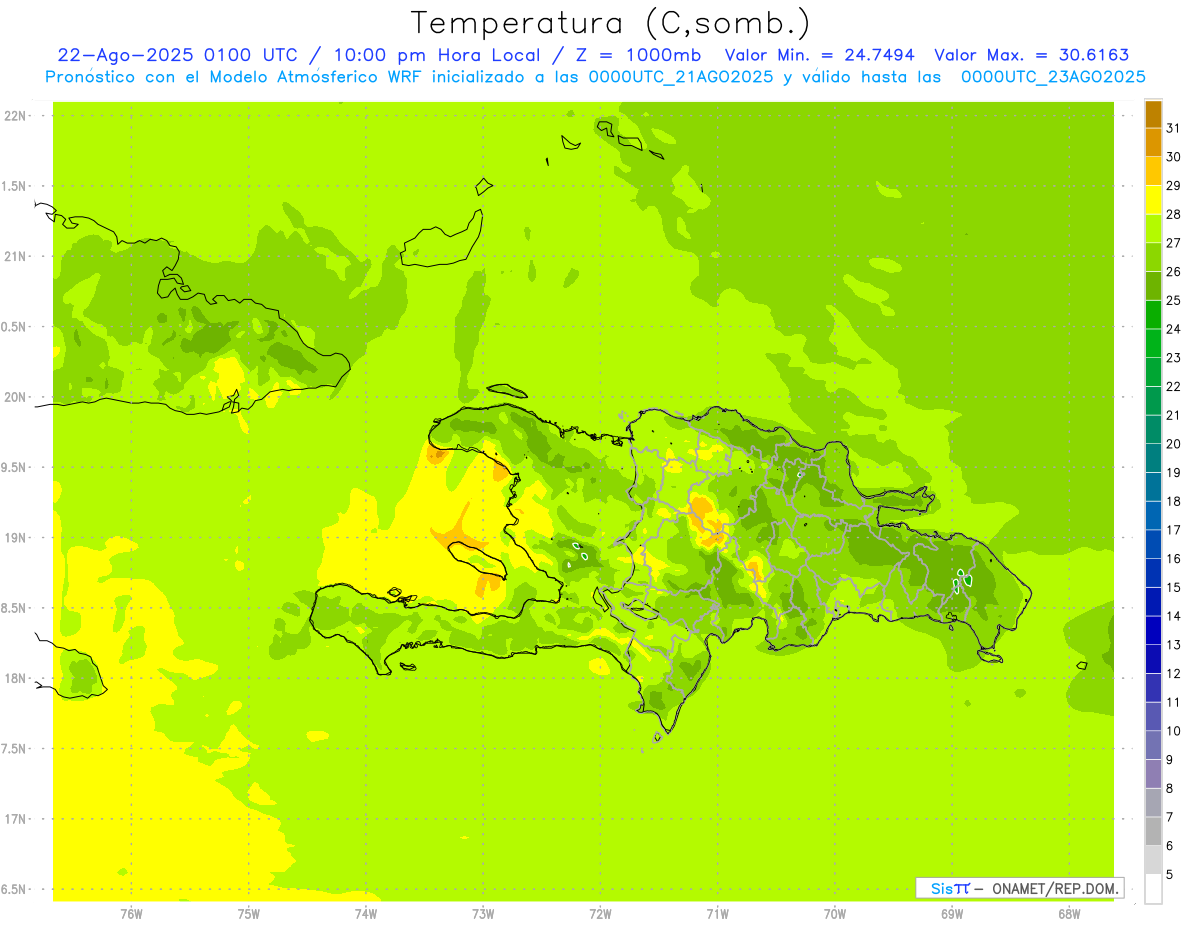Click the latitude label 22N
1200x927 pixels.
pos(15,116)
